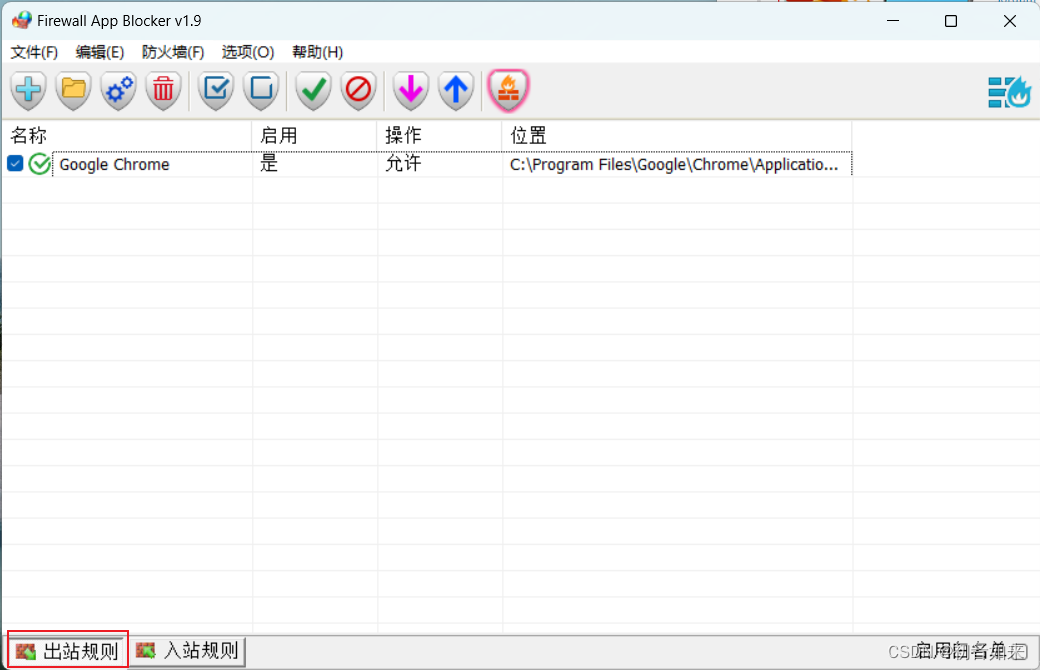
Task: Click the firewall status icon at top right
Action: [x=1009, y=90]
